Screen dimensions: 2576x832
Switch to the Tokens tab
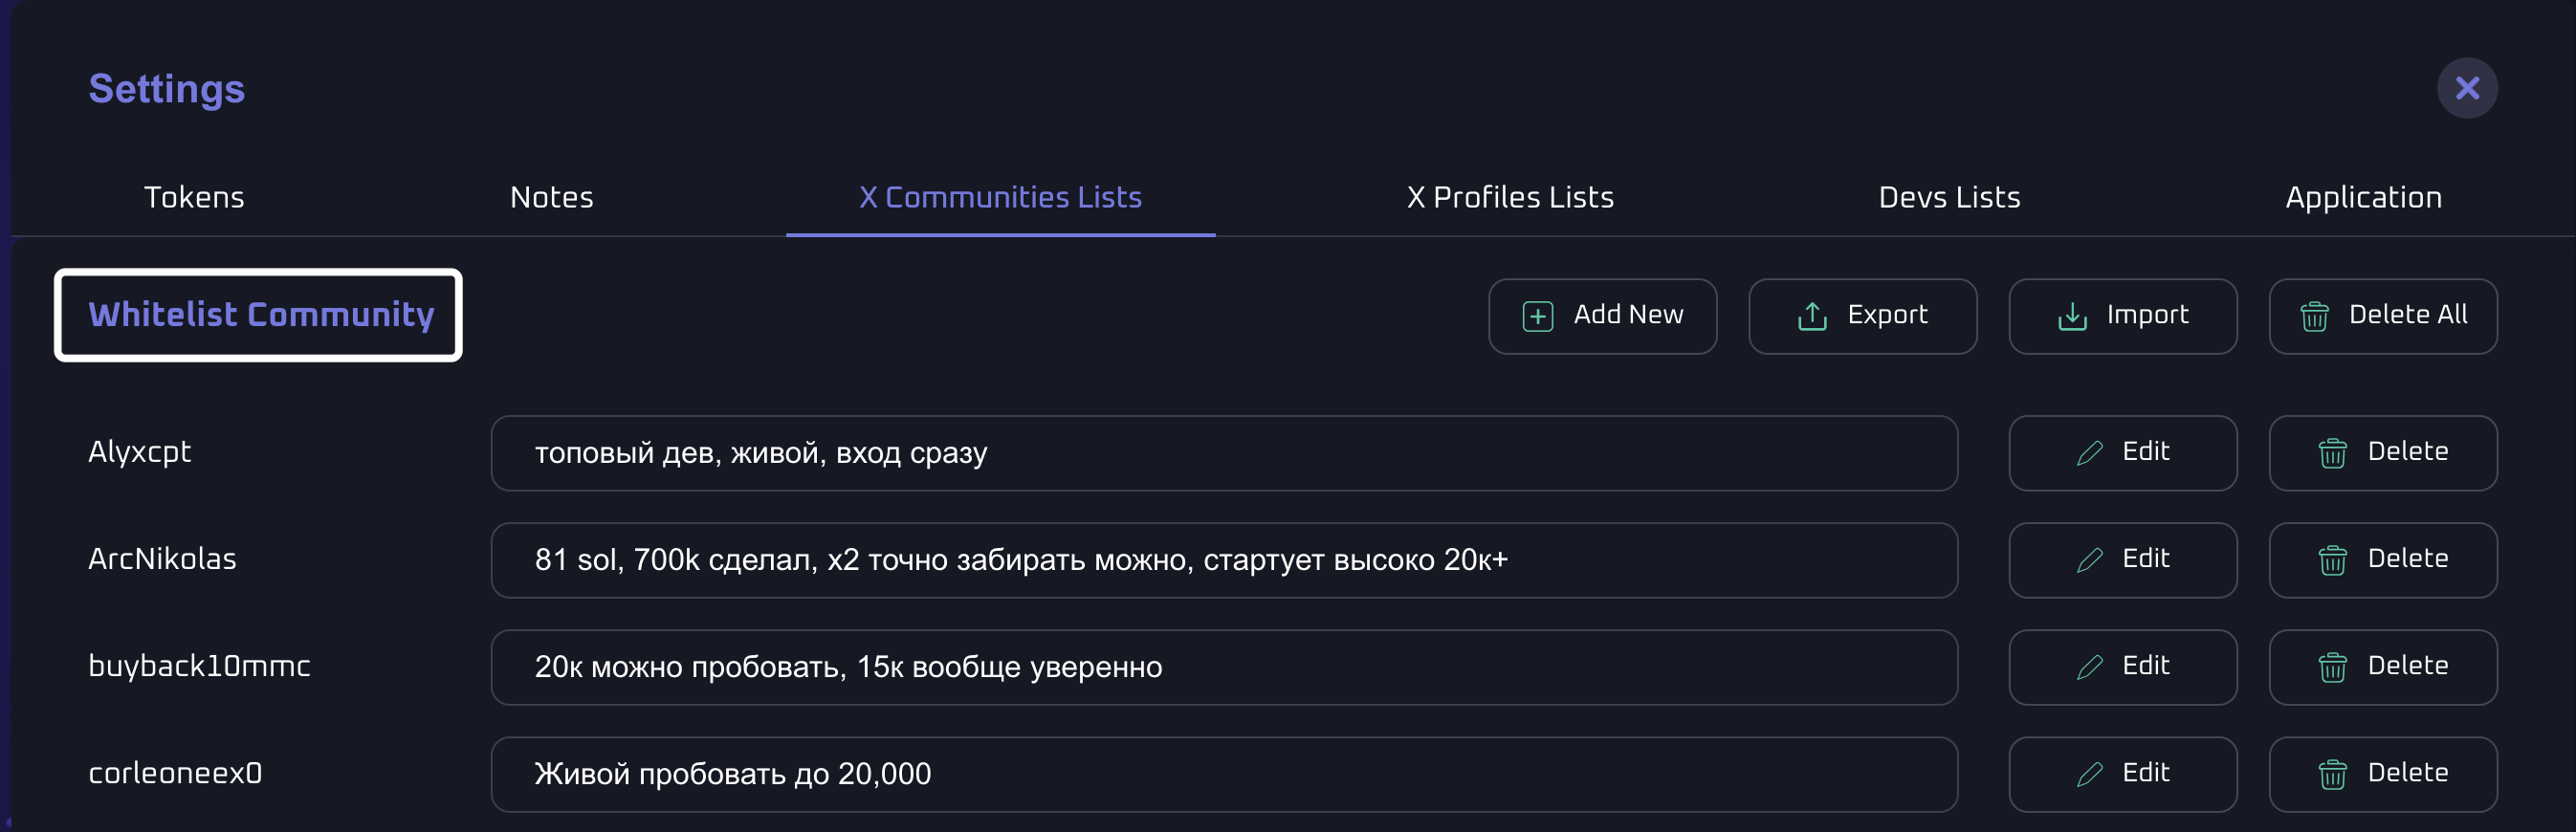(x=194, y=197)
